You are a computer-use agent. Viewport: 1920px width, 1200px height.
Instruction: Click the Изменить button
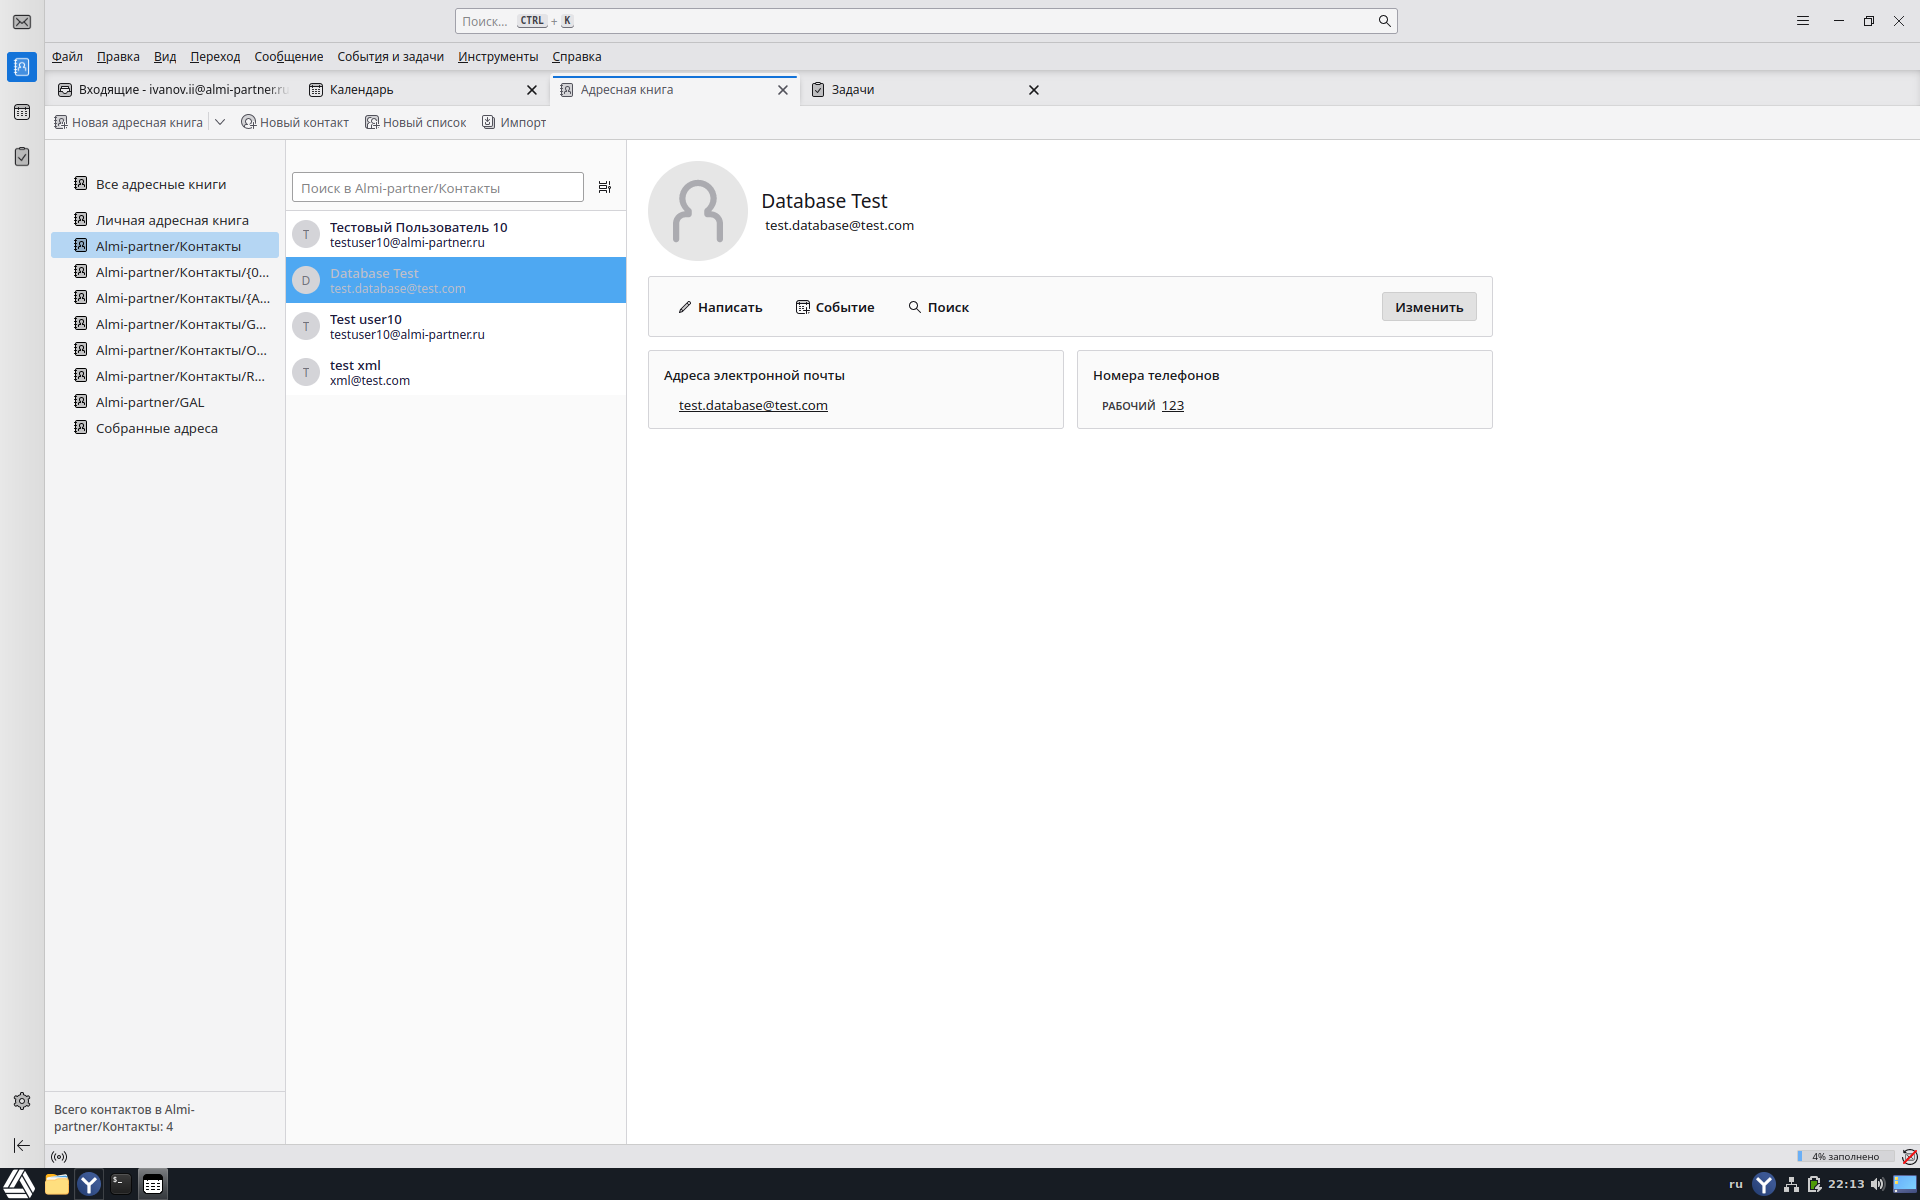point(1429,307)
